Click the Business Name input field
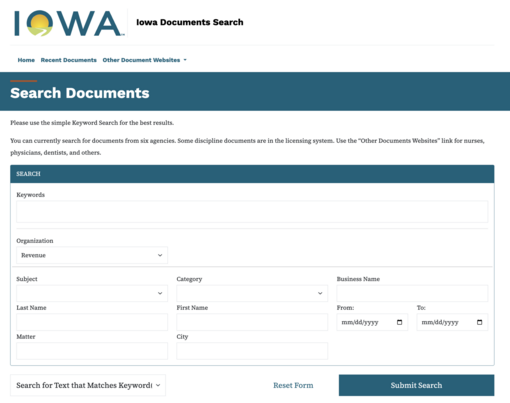This screenshot has width=510, height=403. pyautogui.click(x=412, y=293)
